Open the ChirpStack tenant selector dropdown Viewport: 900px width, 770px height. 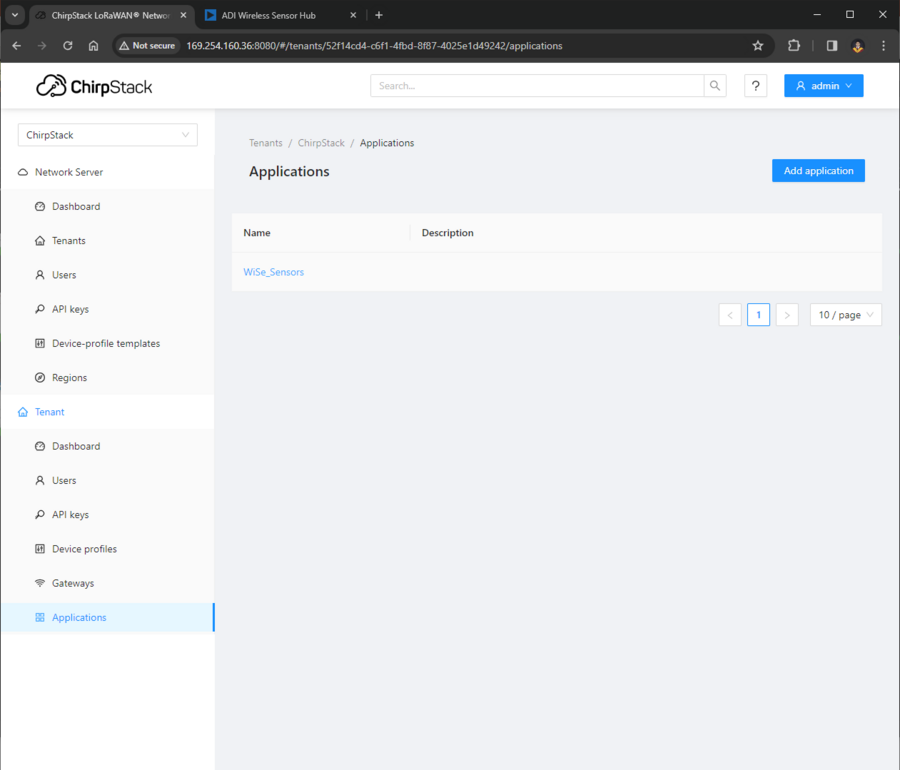point(107,134)
